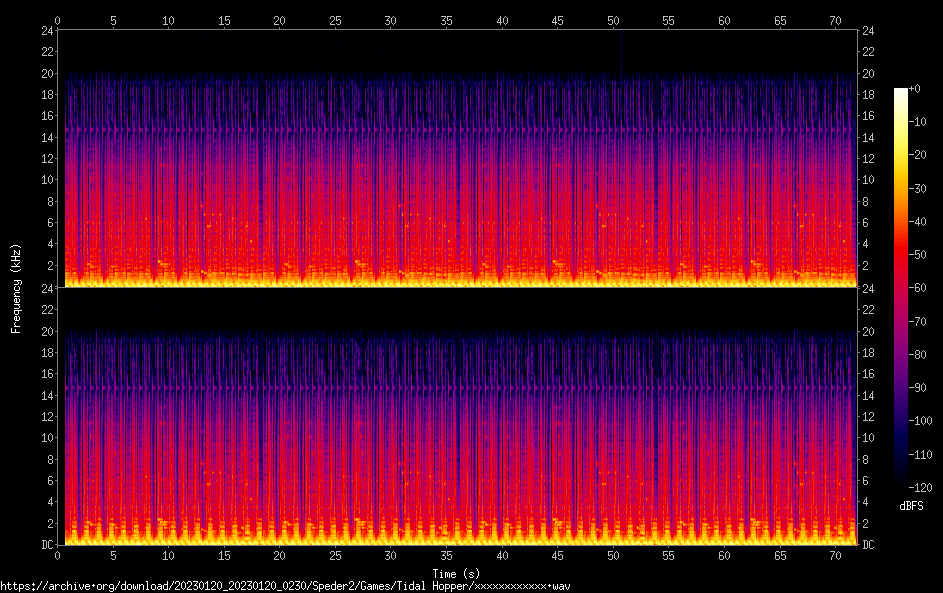Click the "Time (s)" axis label
943x593 pixels.
click(x=456, y=573)
